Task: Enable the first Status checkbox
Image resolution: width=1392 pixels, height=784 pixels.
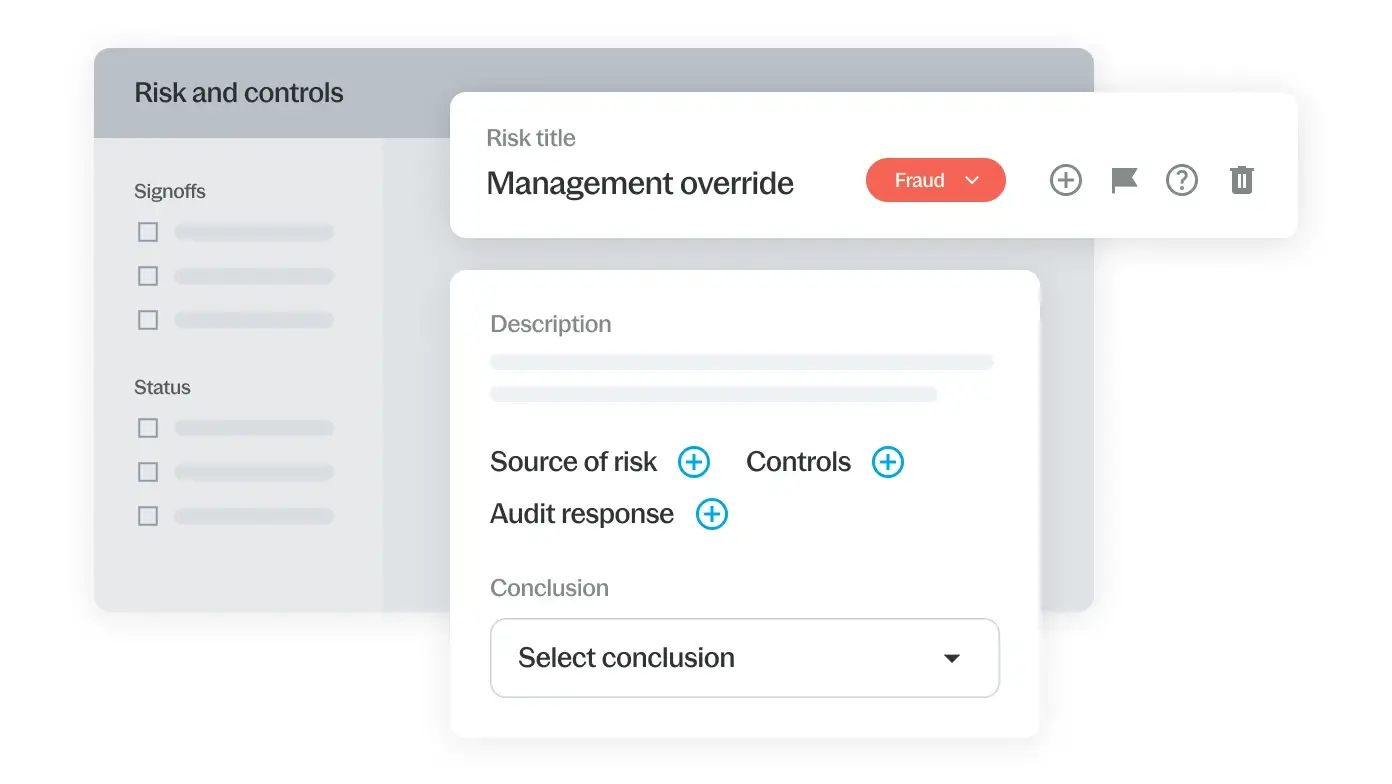Action: pos(148,428)
